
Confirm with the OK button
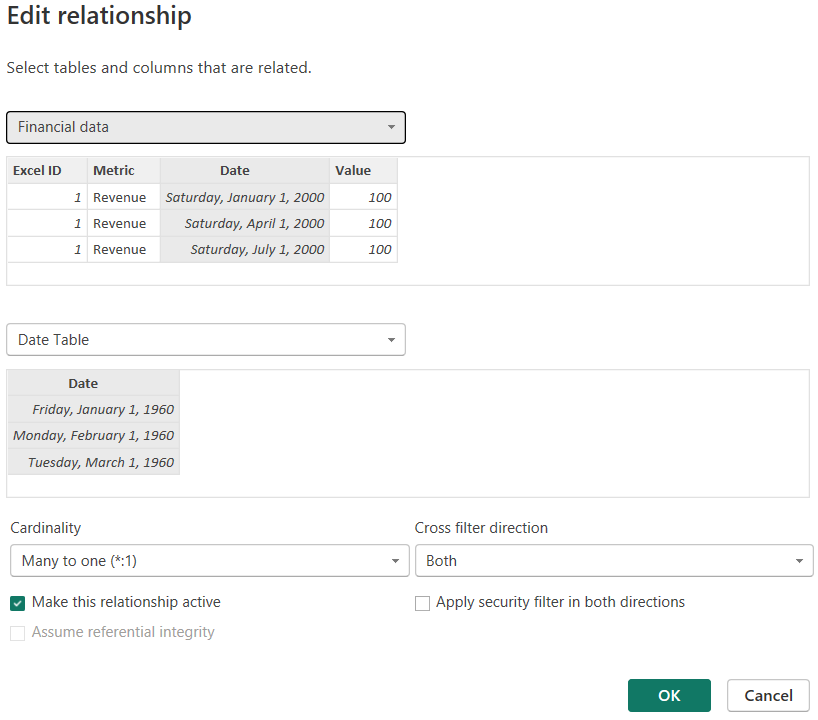click(x=669, y=695)
